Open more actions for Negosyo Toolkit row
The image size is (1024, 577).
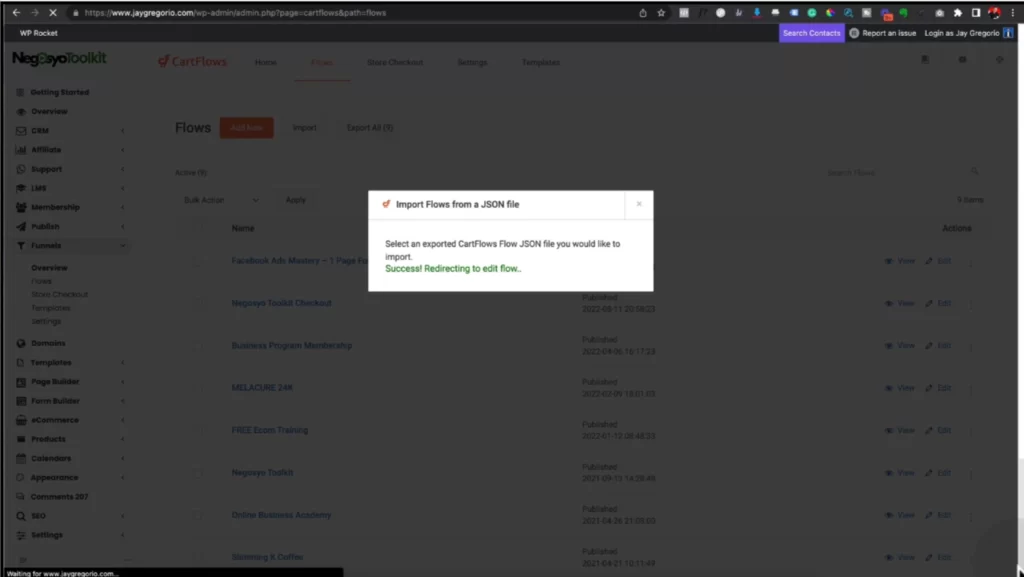pos(970,473)
